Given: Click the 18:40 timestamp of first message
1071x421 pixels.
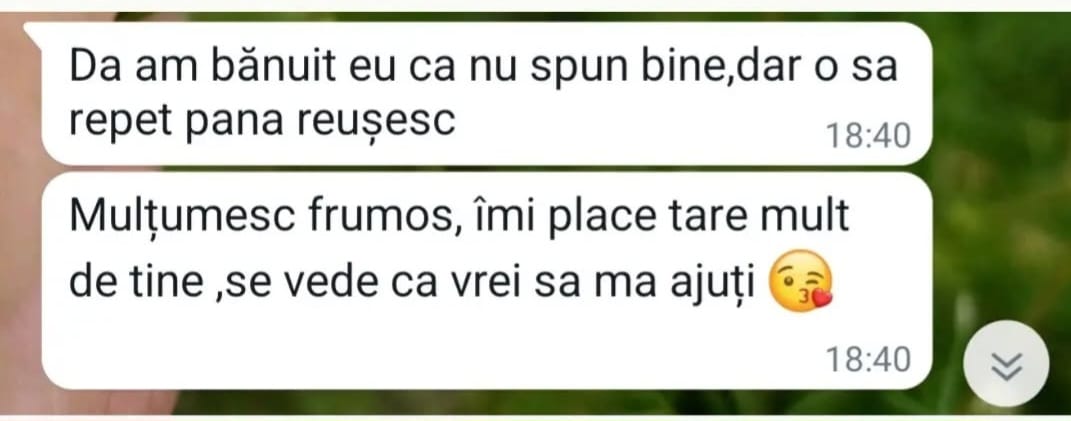Looking at the screenshot, I should 869,136.
